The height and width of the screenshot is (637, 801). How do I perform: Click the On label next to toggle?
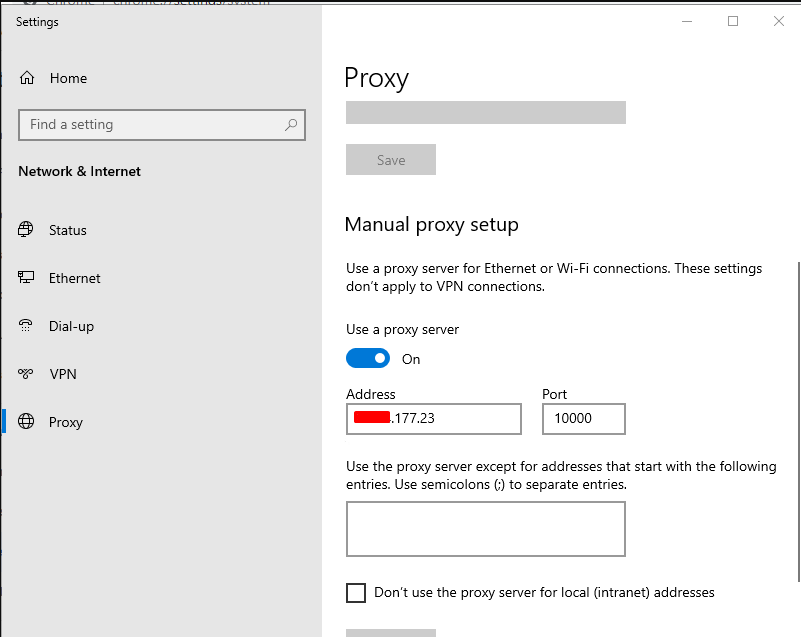point(411,359)
